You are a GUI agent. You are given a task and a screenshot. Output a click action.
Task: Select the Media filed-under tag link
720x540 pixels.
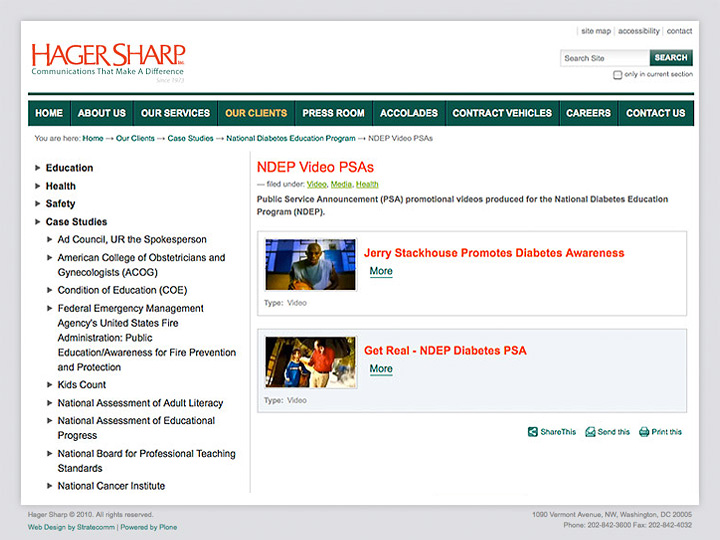pos(341,184)
